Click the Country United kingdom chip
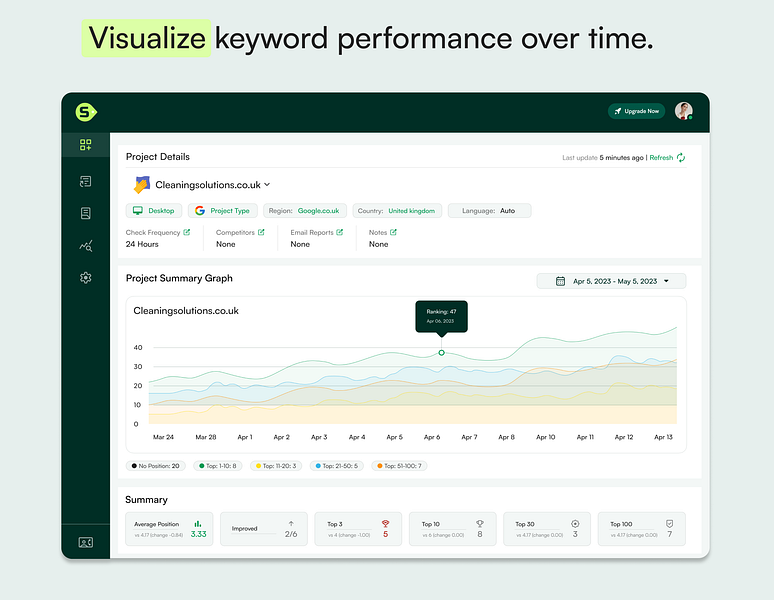Image resolution: width=774 pixels, height=600 pixels. (397, 211)
